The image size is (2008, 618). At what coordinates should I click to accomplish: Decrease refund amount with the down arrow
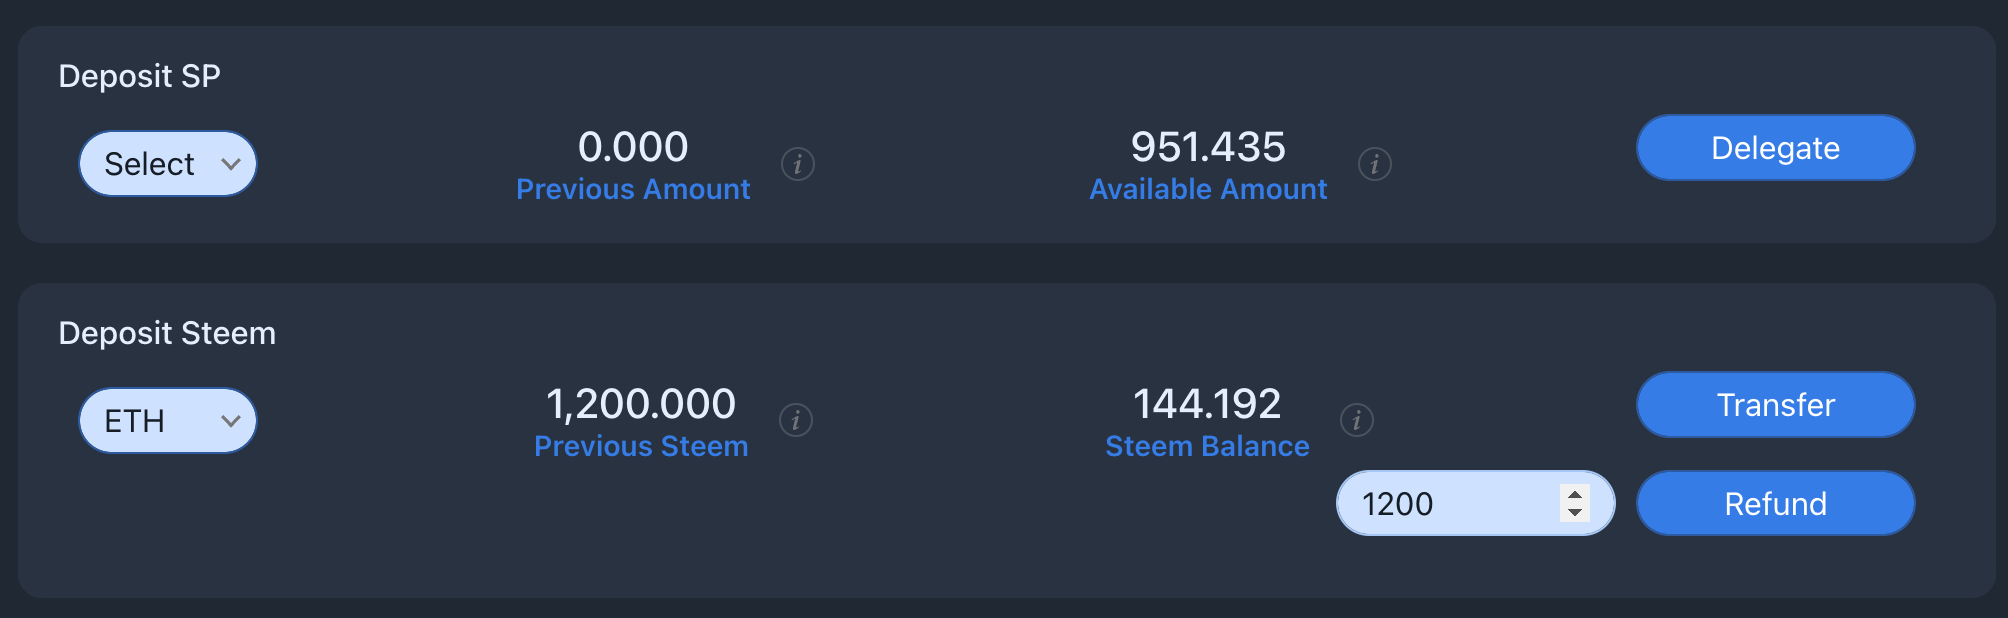1575,513
